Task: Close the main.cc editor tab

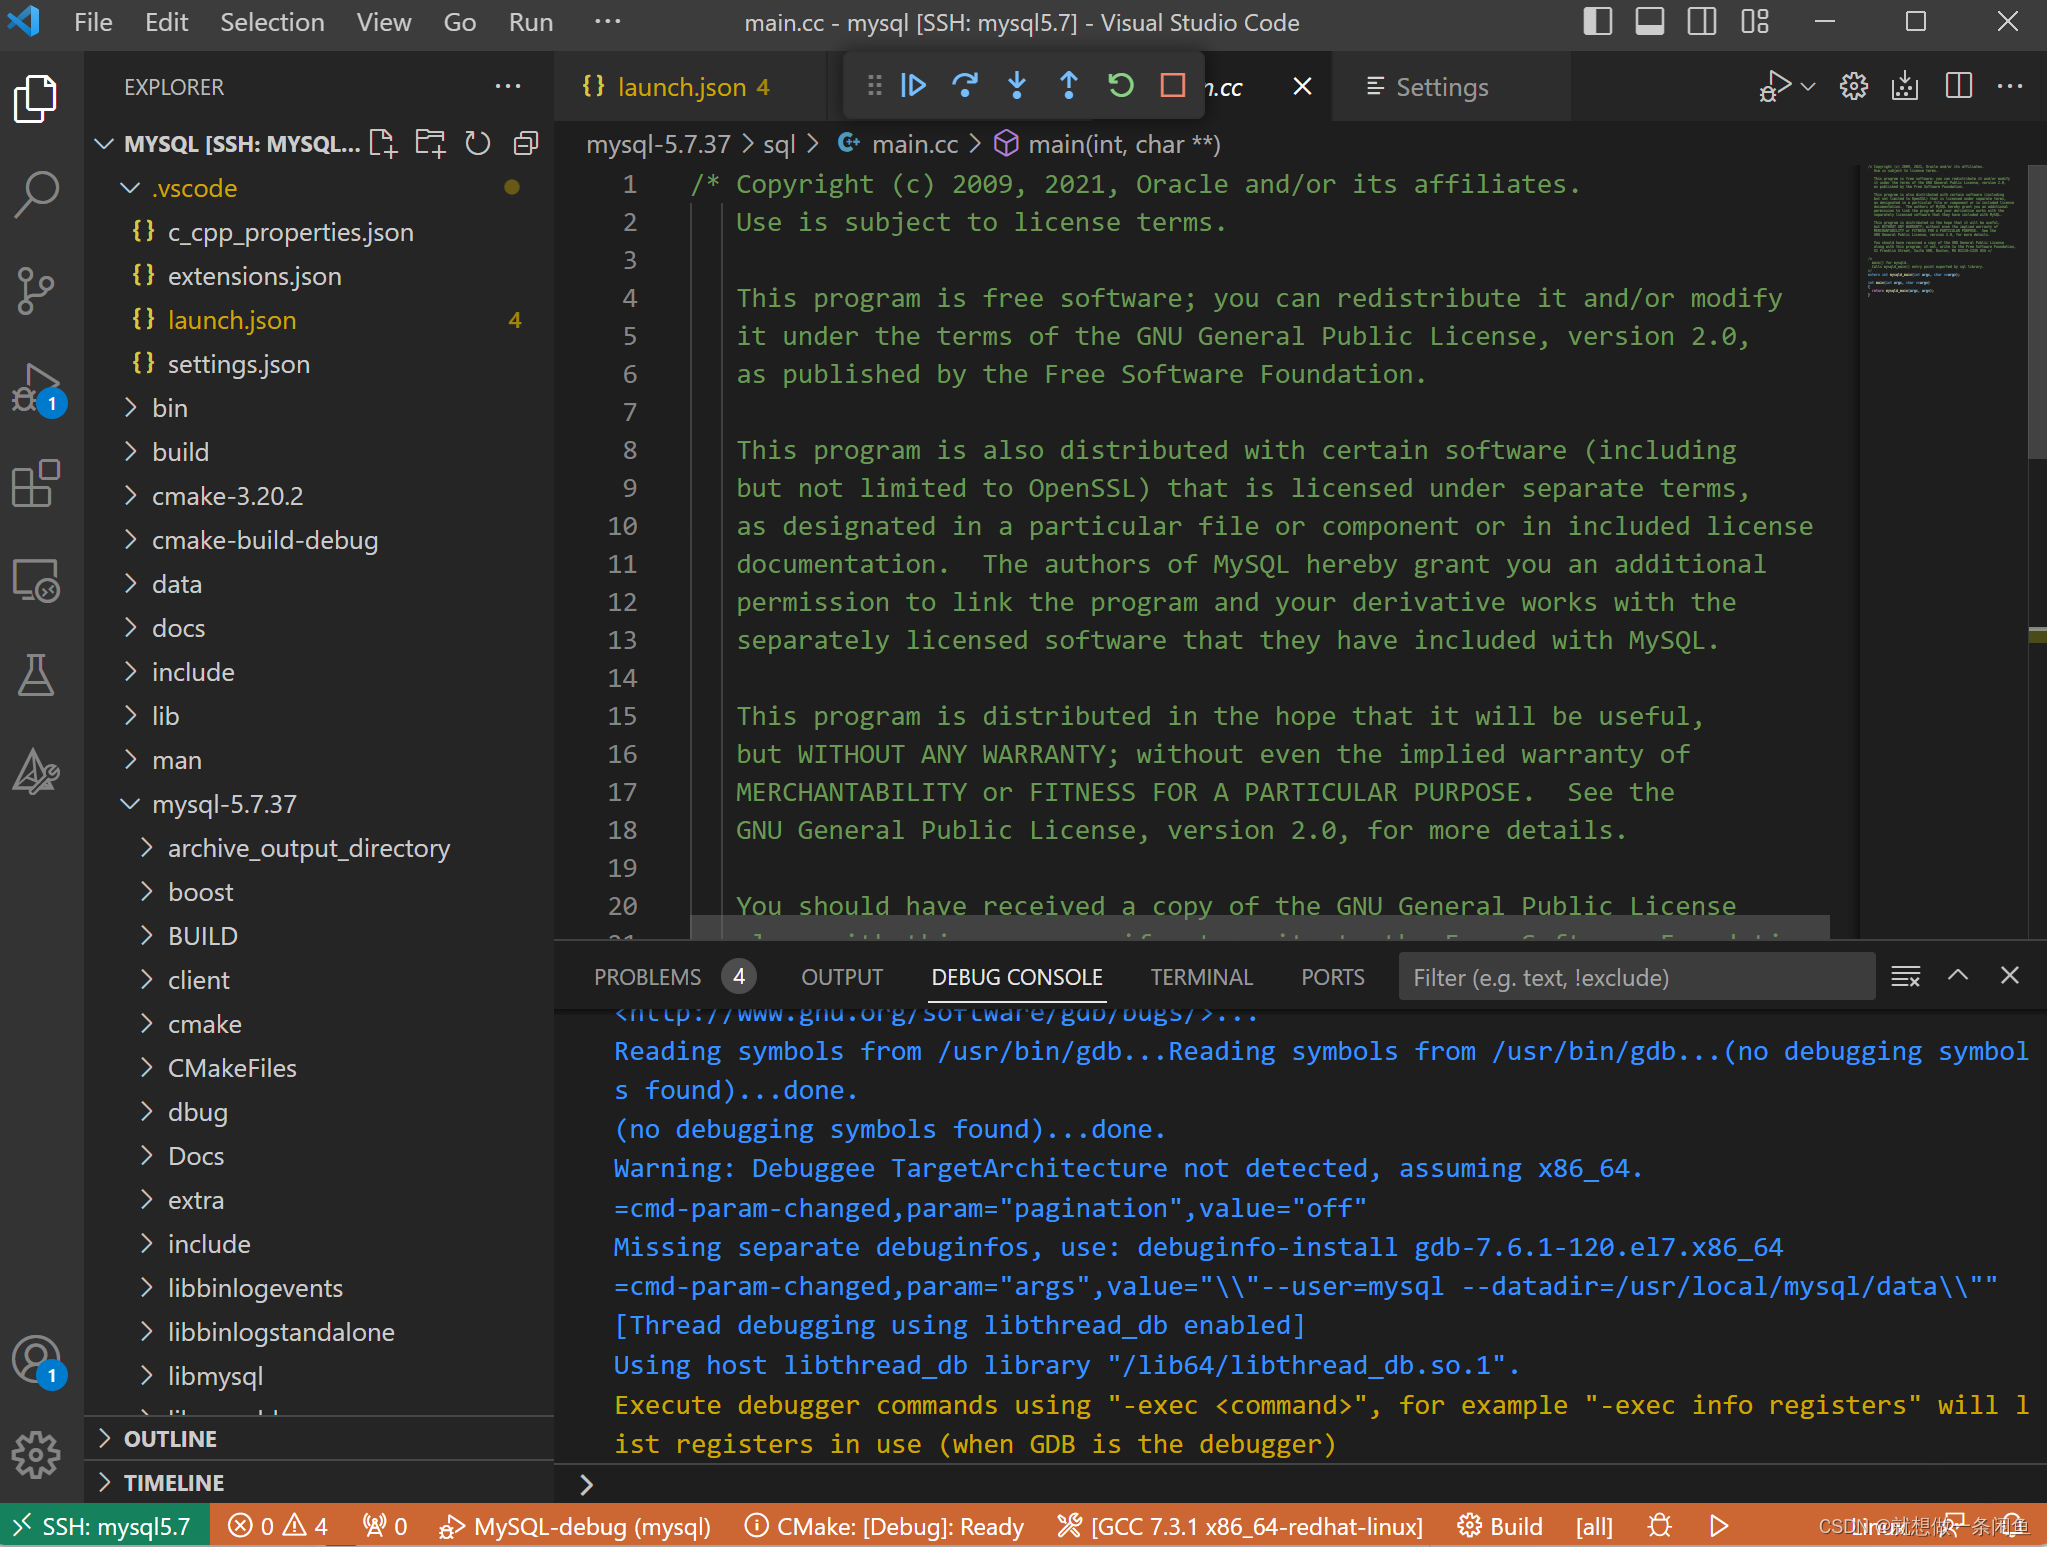Action: pos(1302,87)
